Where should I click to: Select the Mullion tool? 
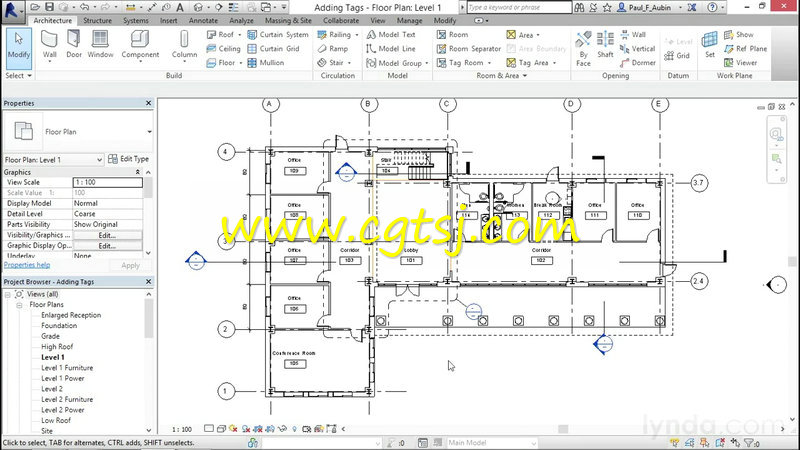point(265,63)
